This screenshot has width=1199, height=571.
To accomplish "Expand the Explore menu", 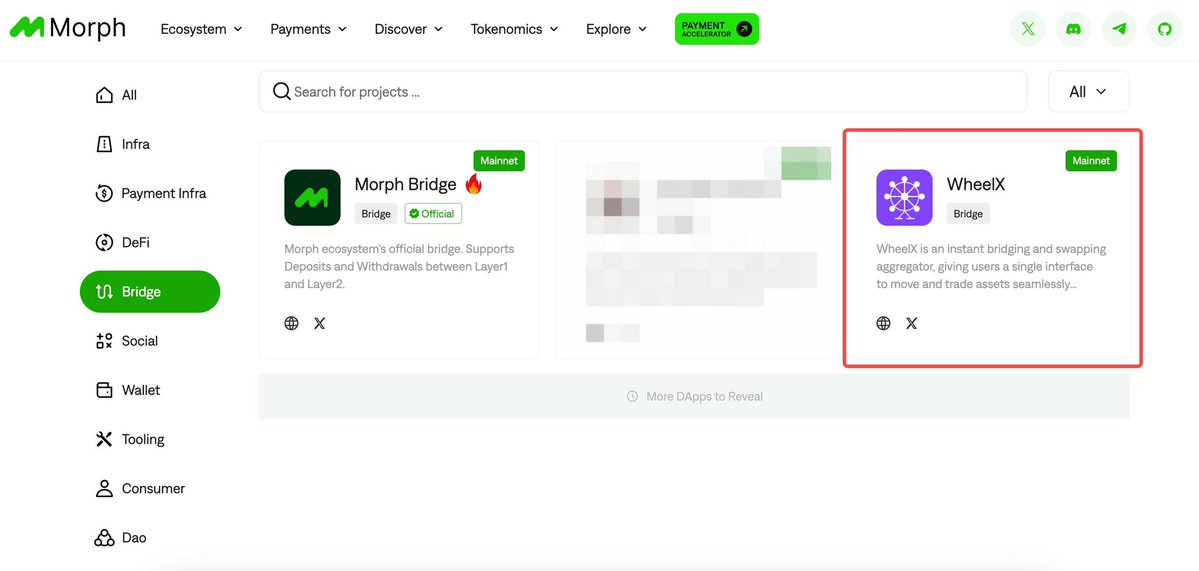I will [x=616, y=29].
